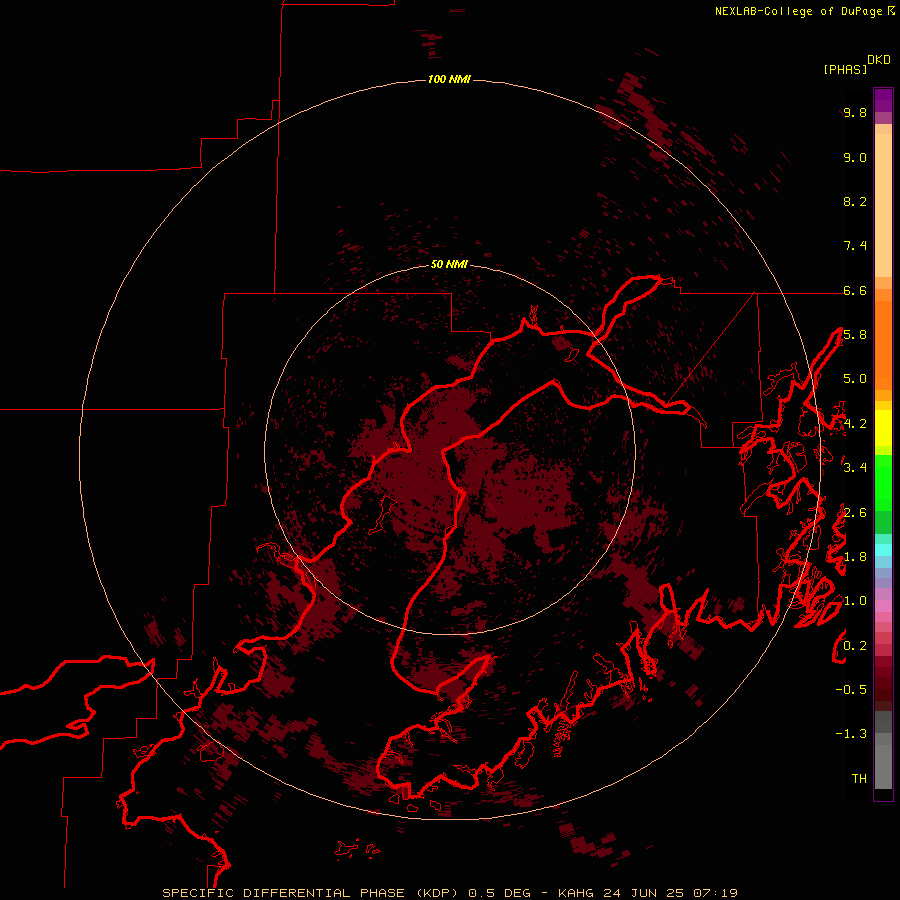Click the 6.6 scale value
This screenshot has width=900, height=900.
(855, 290)
